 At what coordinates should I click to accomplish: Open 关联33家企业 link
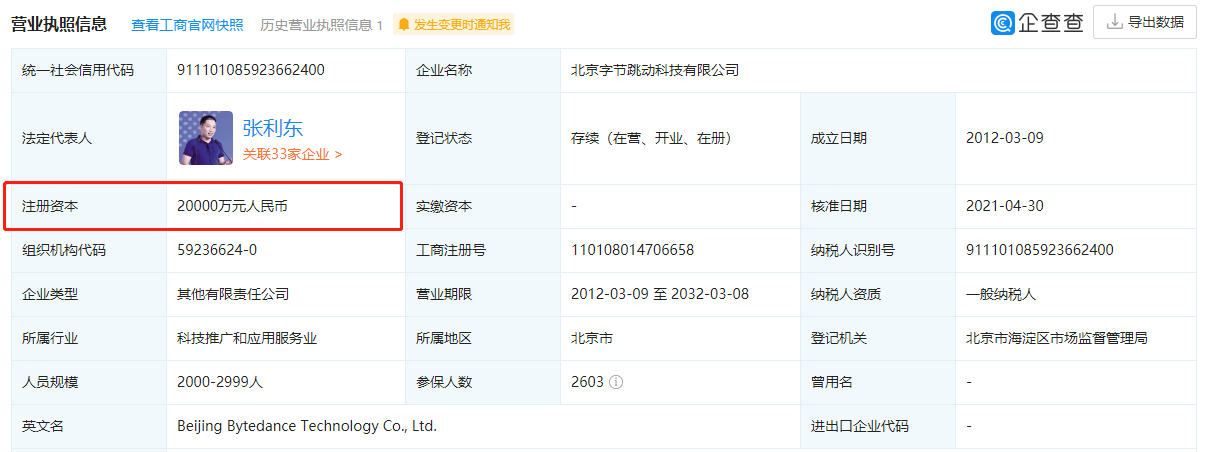pyautogui.click(x=292, y=154)
